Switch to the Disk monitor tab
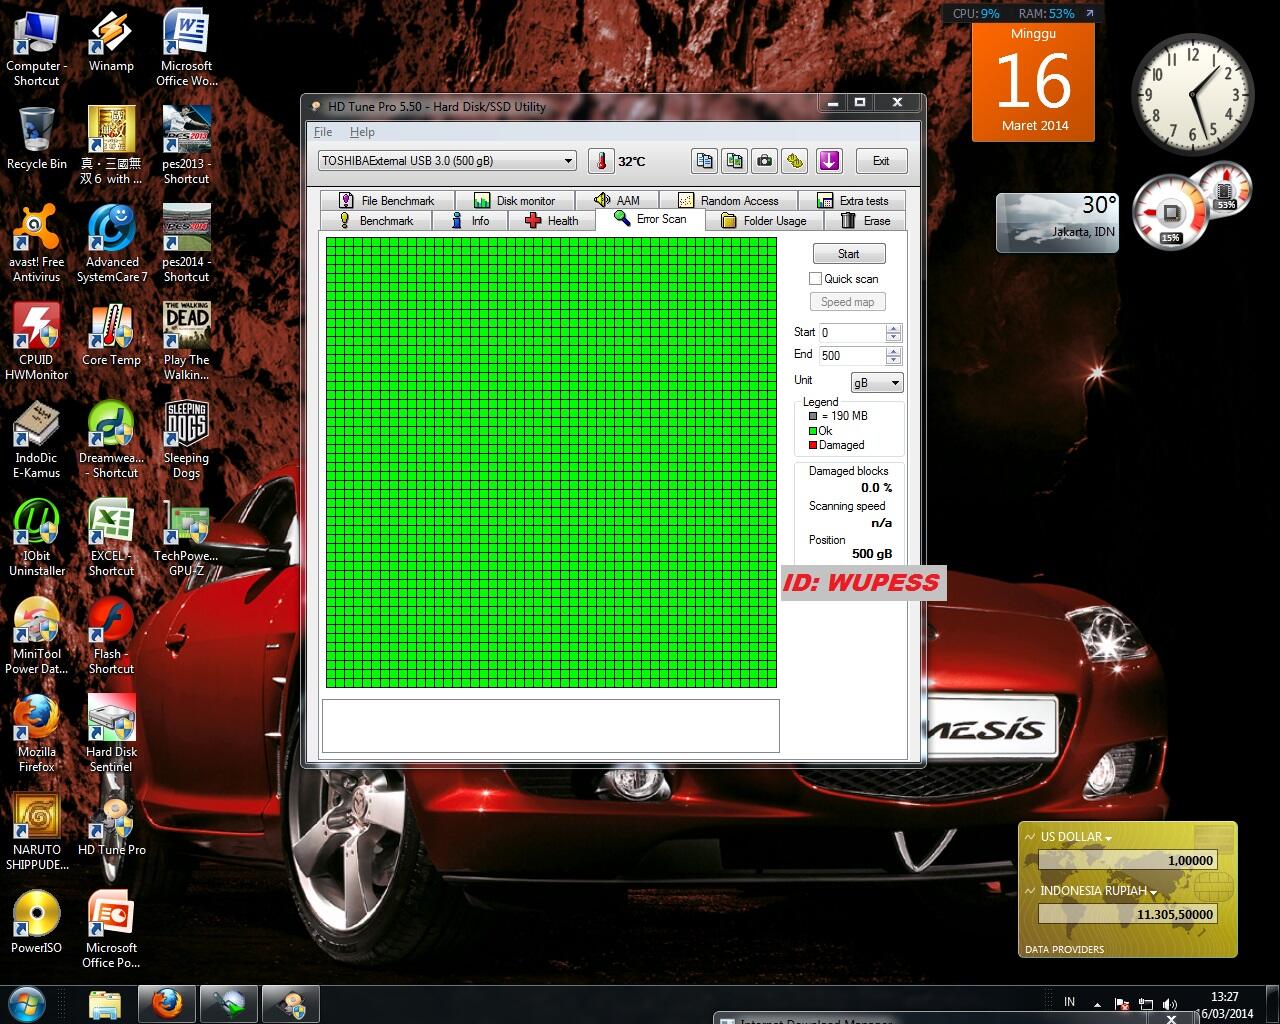Image resolution: width=1280 pixels, height=1024 pixels. tap(515, 200)
